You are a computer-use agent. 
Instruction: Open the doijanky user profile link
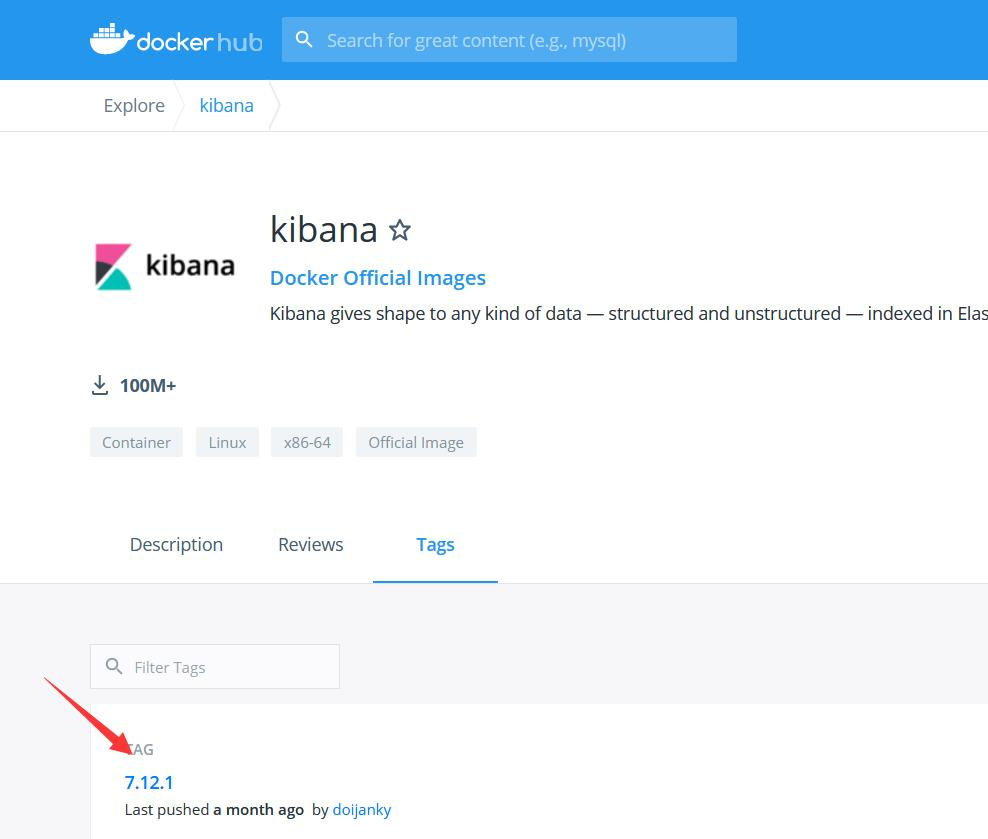[x=362, y=810]
